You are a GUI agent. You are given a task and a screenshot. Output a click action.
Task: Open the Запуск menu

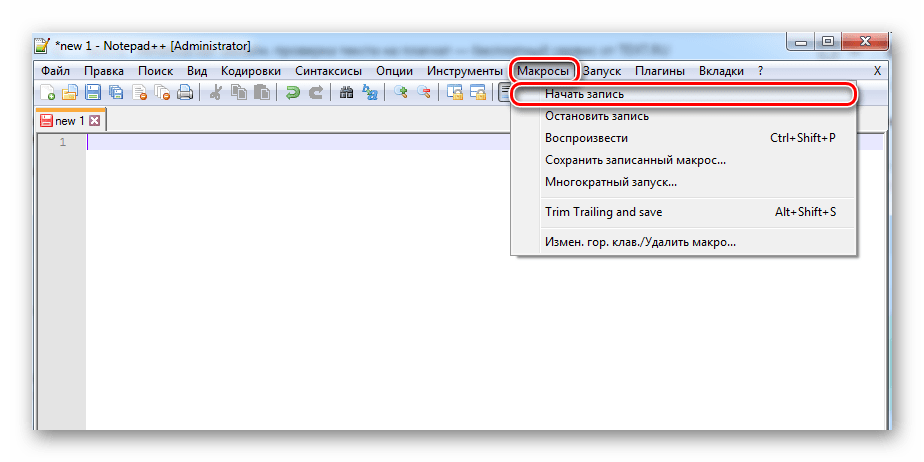tap(602, 71)
